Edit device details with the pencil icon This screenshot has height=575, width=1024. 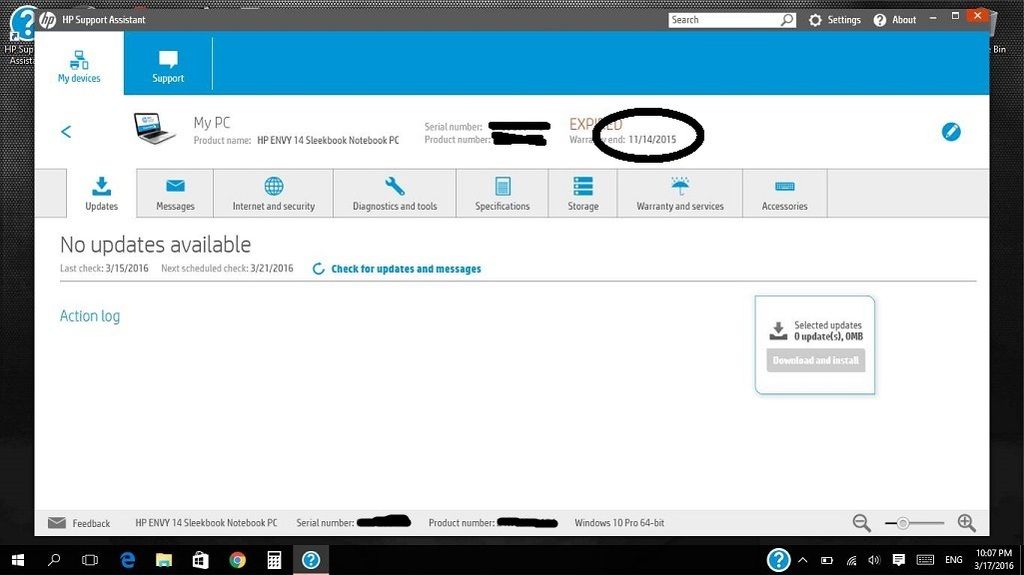[x=951, y=132]
